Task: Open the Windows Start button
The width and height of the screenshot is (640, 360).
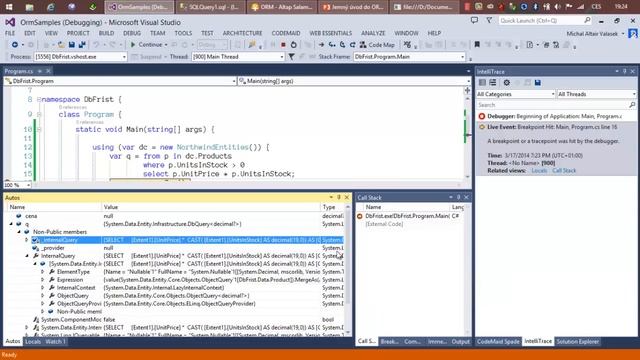Action: (9, 7)
